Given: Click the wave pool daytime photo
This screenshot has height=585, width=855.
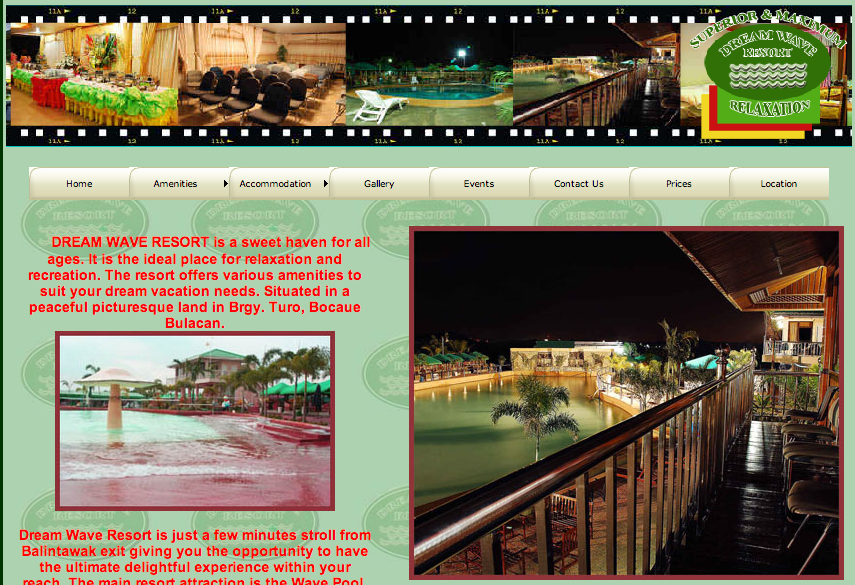Looking at the screenshot, I should pos(195,421).
